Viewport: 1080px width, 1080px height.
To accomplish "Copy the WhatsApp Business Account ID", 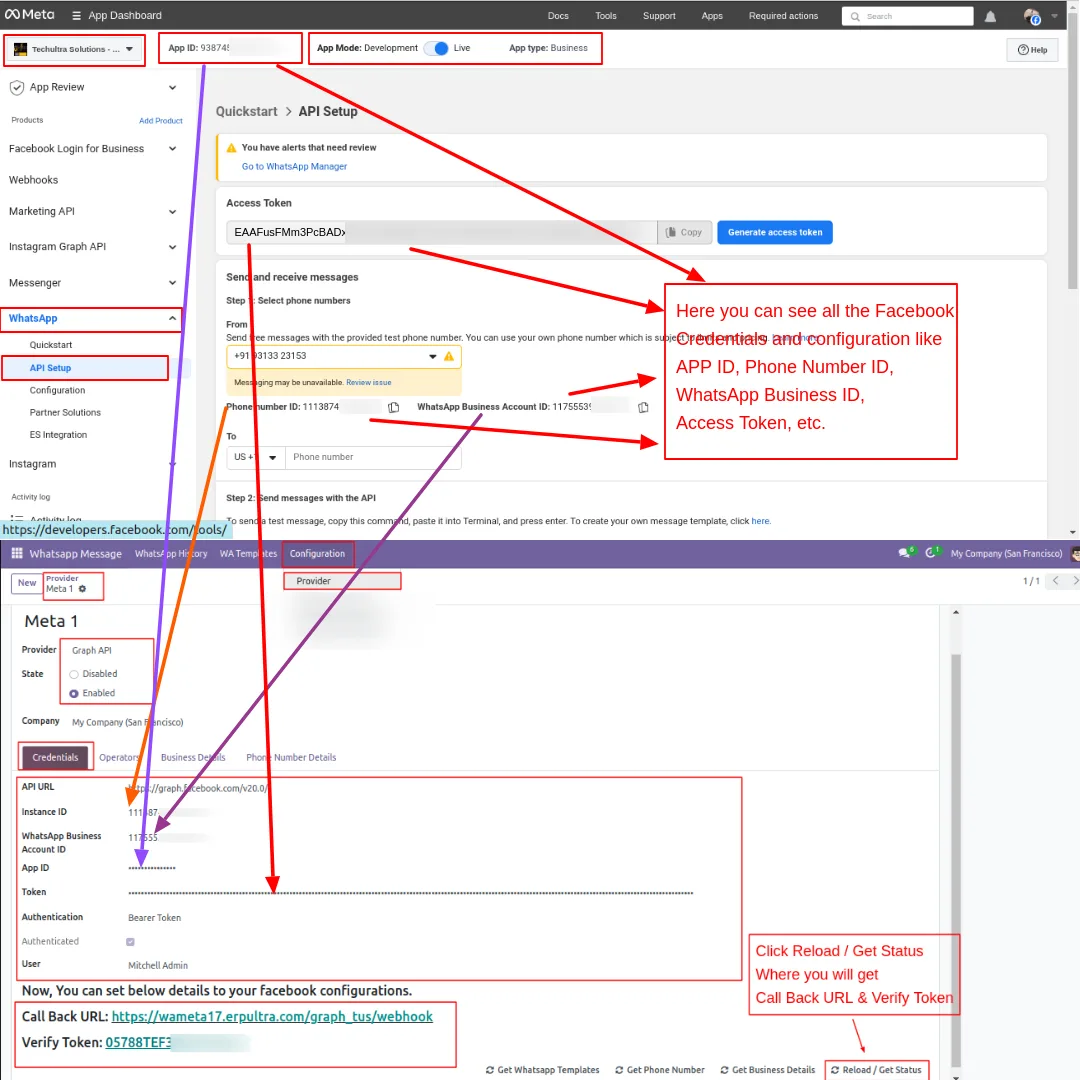I will 643,408.
